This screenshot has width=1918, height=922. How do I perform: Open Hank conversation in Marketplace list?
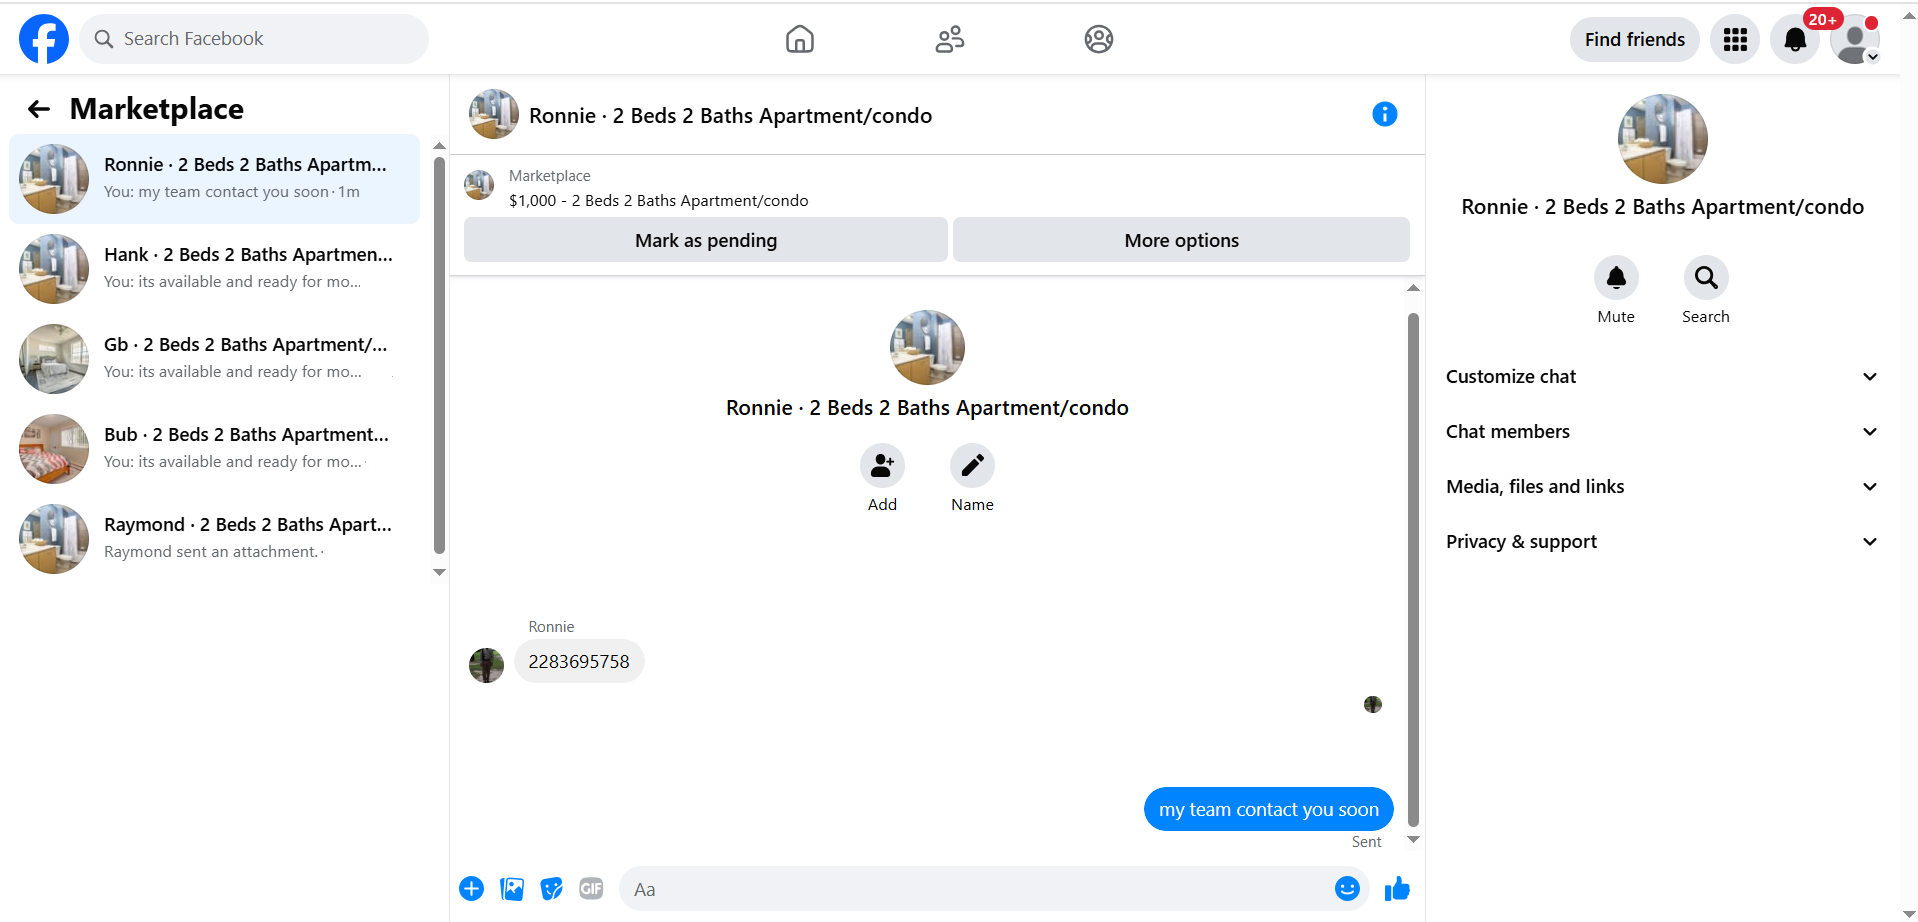click(215, 269)
